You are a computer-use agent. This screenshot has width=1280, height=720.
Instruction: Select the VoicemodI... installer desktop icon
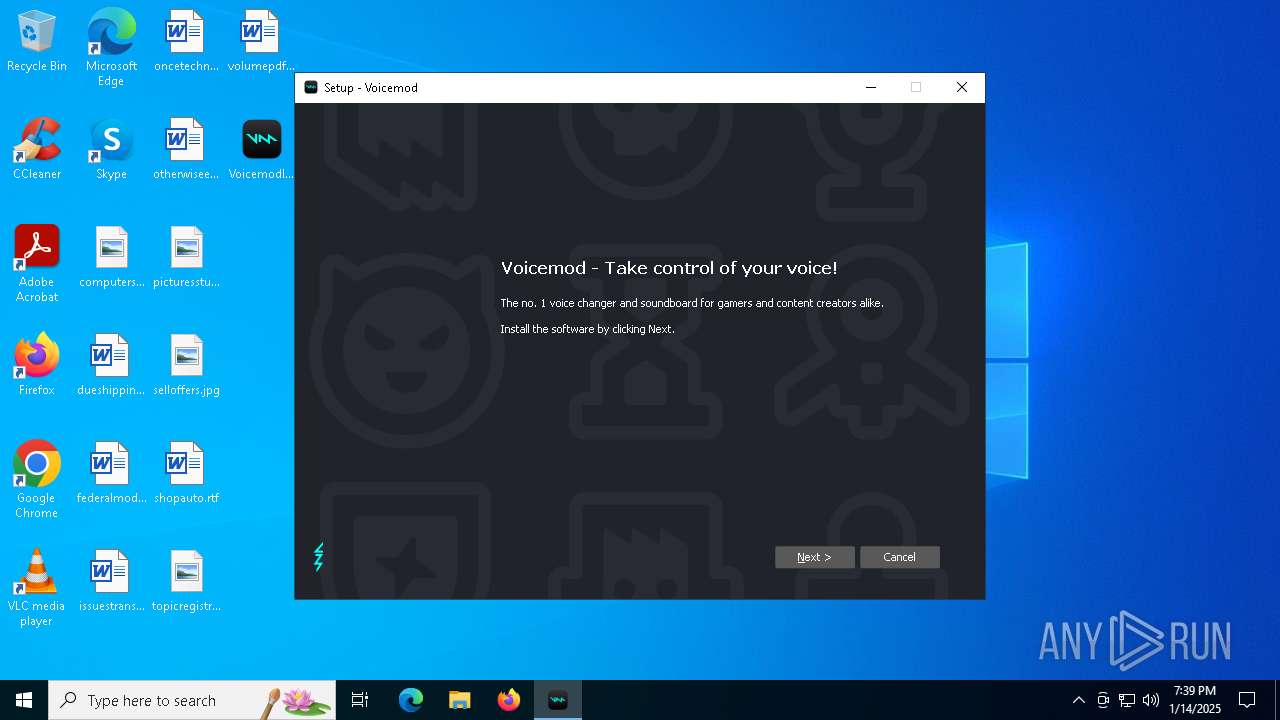pos(261,150)
